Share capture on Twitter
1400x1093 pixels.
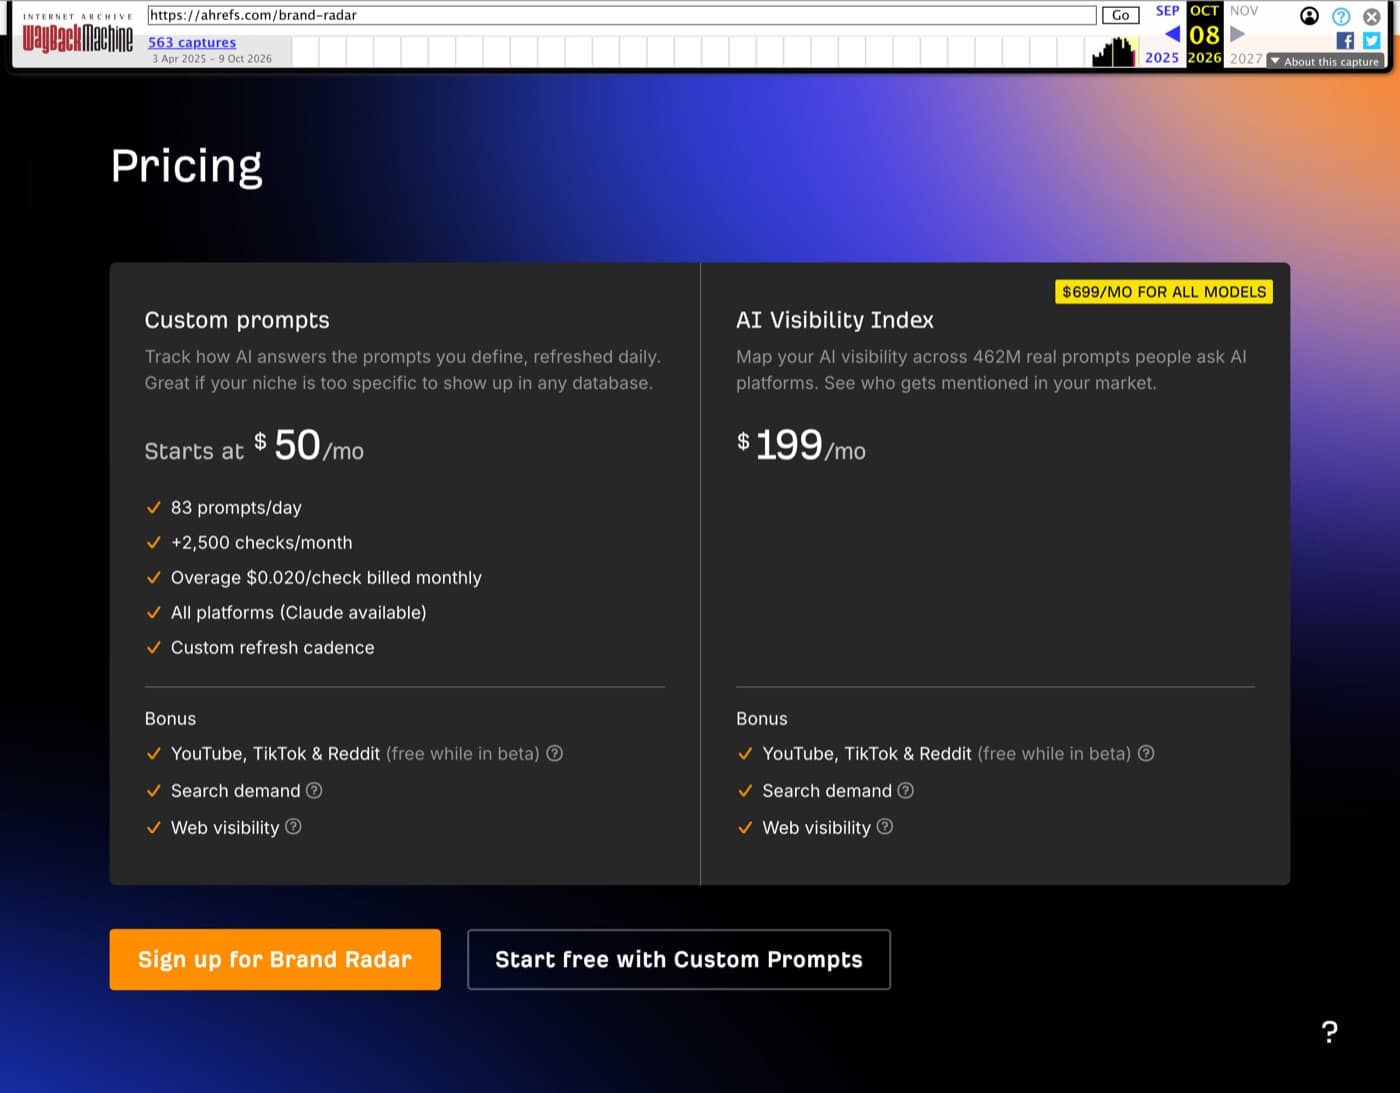point(1372,40)
